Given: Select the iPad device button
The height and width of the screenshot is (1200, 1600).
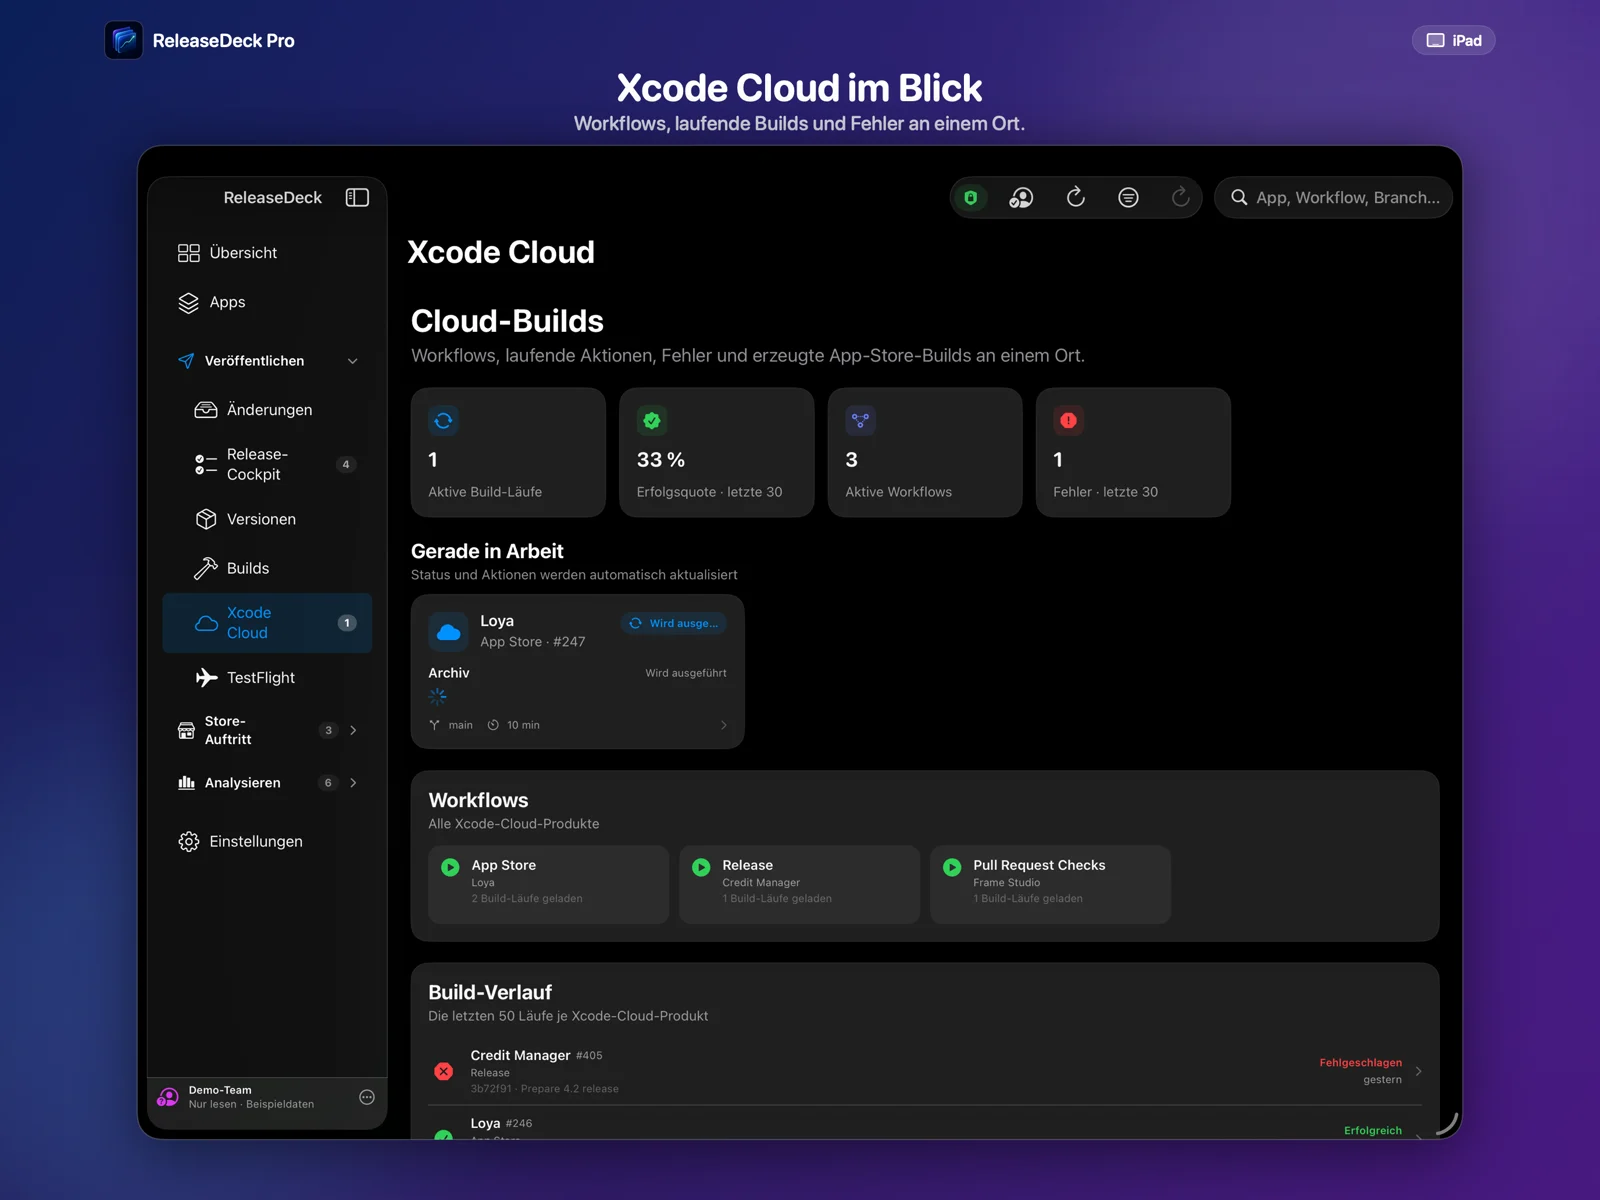Looking at the screenshot, I should (x=1454, y=40).
